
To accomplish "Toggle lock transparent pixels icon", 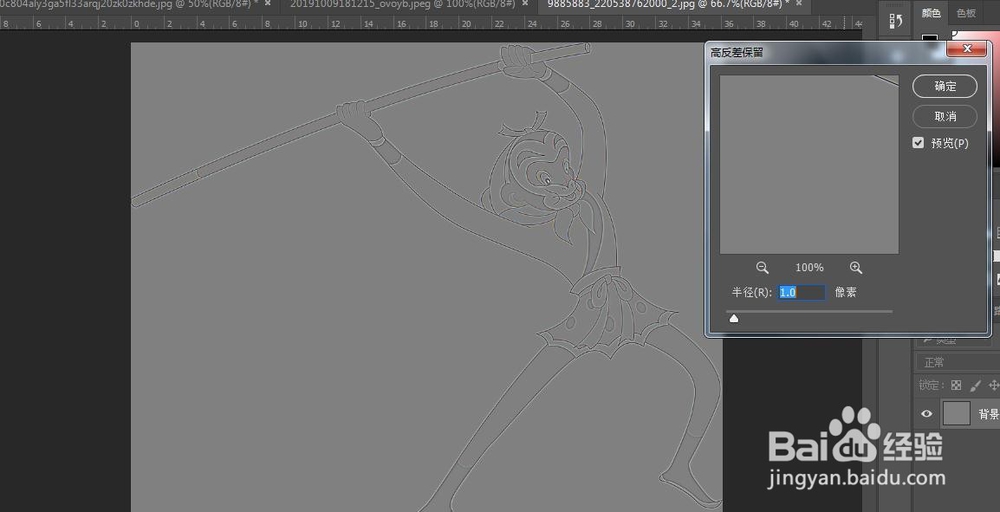I will [955, 385].
